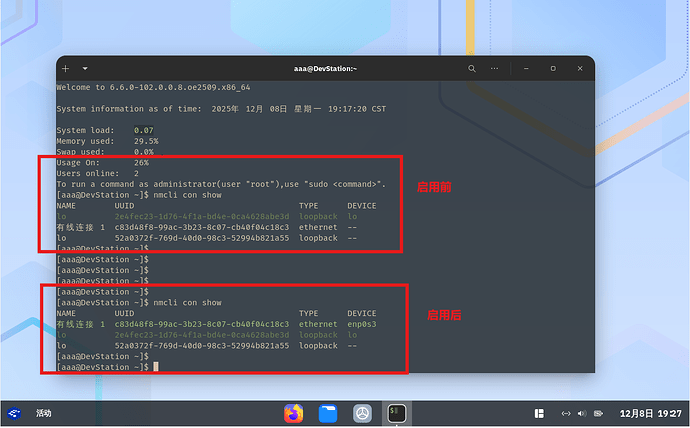Open the volume control tray icon

[x=582, y=412]
